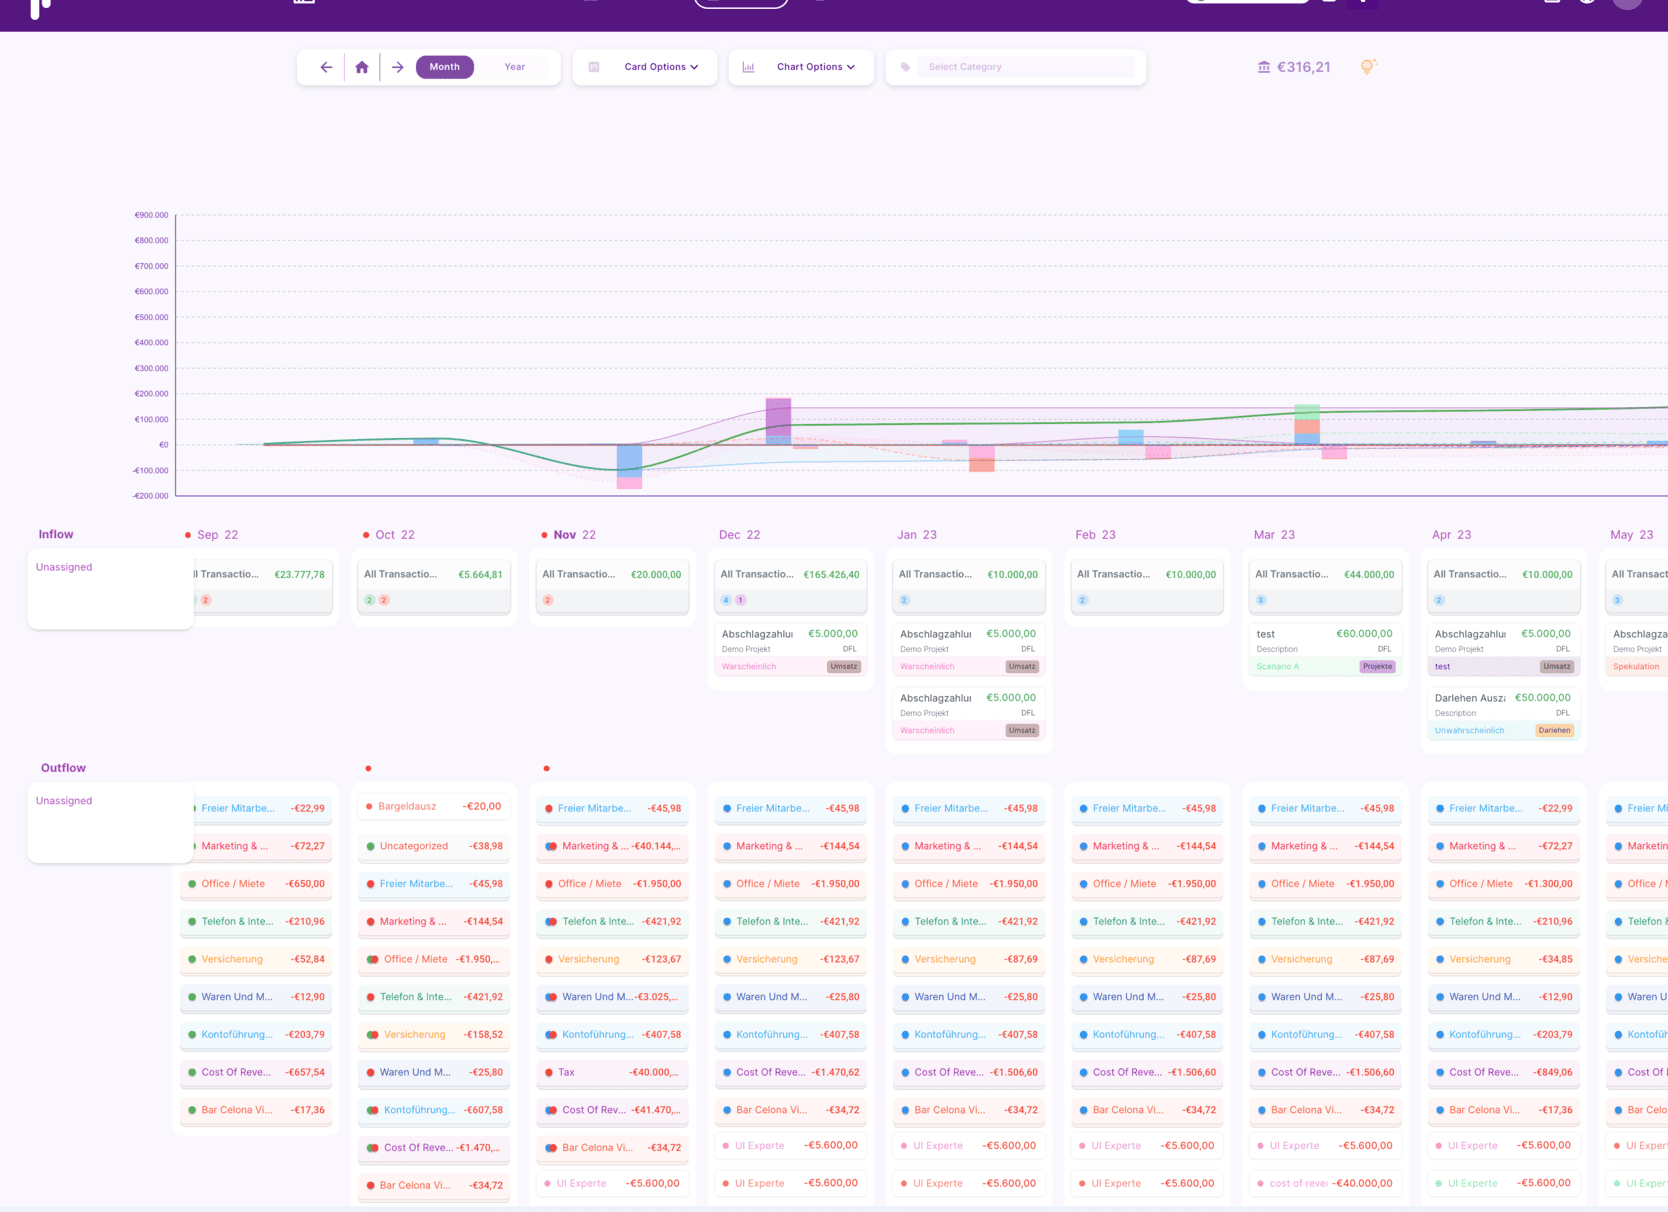Open the Card Options dropdown

coord(660,67)
